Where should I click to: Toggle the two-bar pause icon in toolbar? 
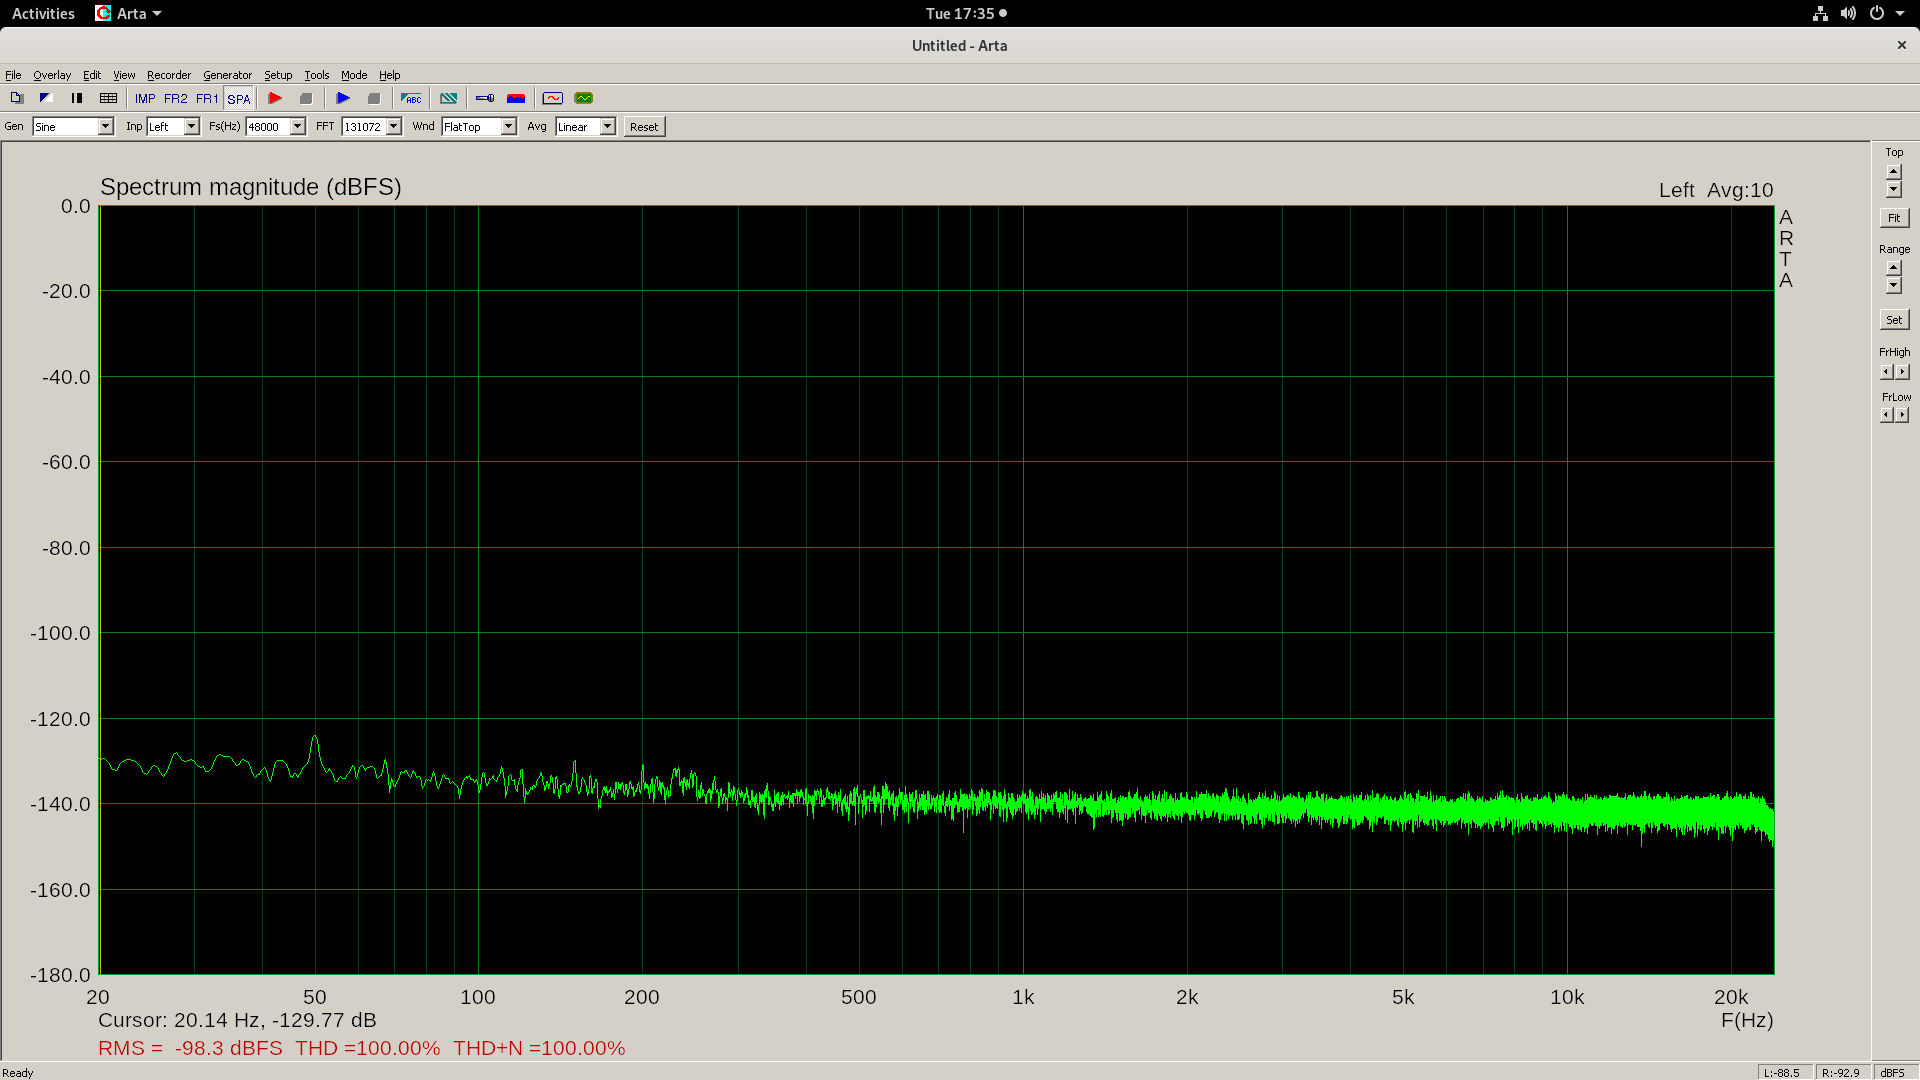pyautogui.click(x=77, y=98)
